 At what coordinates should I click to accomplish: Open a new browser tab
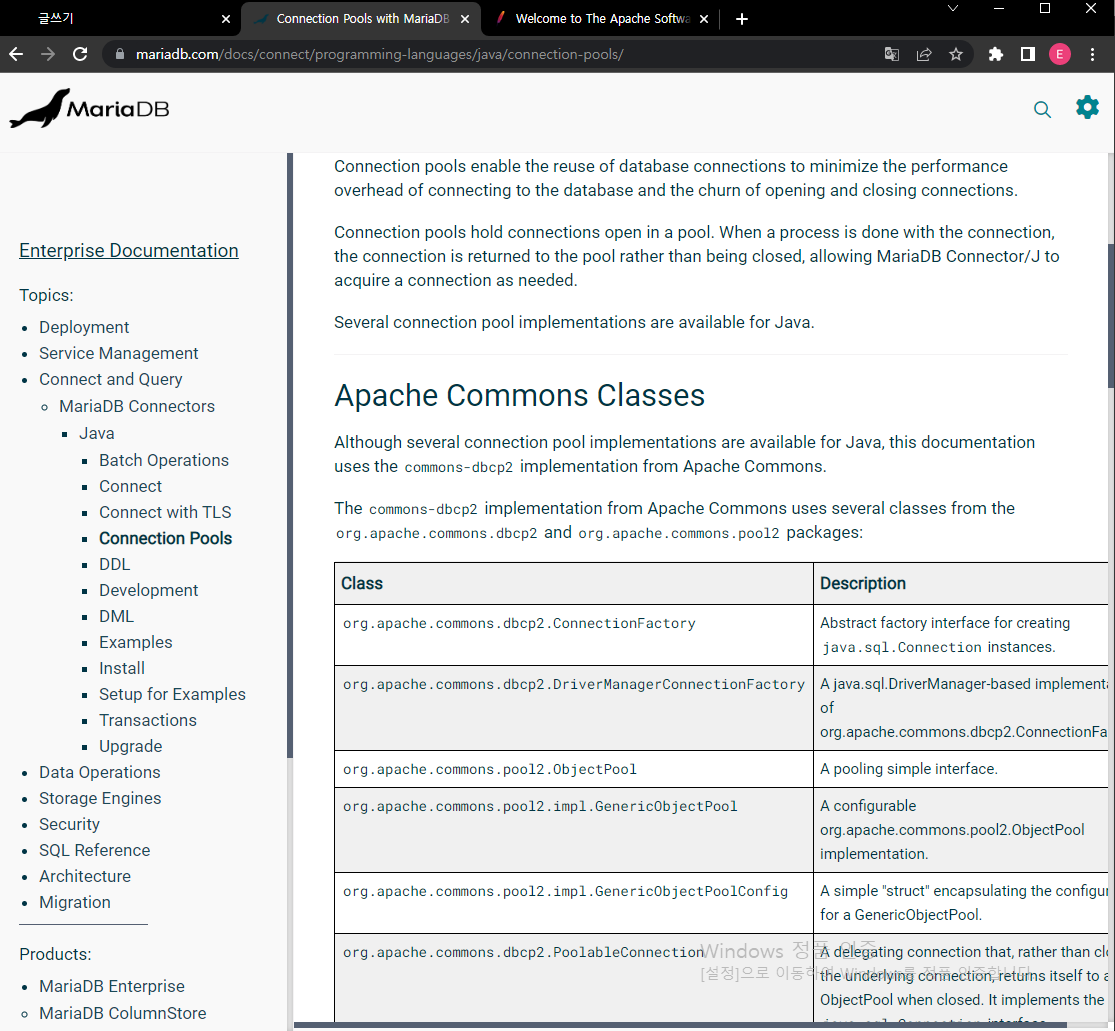[x=742, y=19]
